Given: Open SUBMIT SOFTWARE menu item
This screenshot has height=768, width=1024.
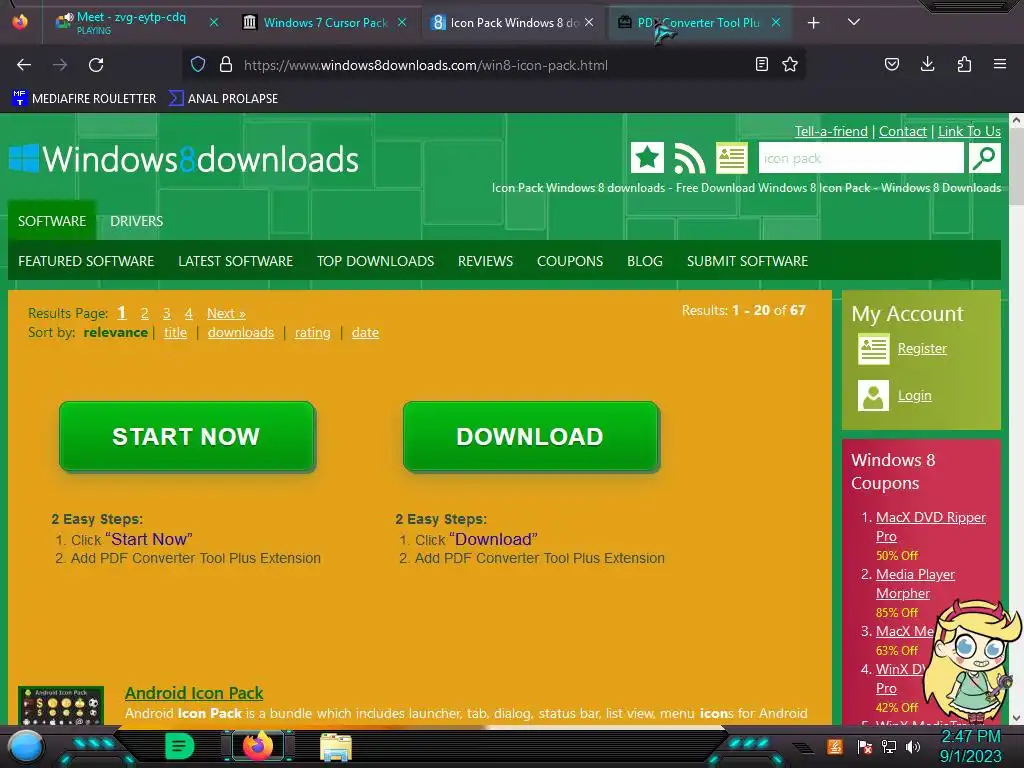Looking at the screenshot, I should (x=748, y=261).
